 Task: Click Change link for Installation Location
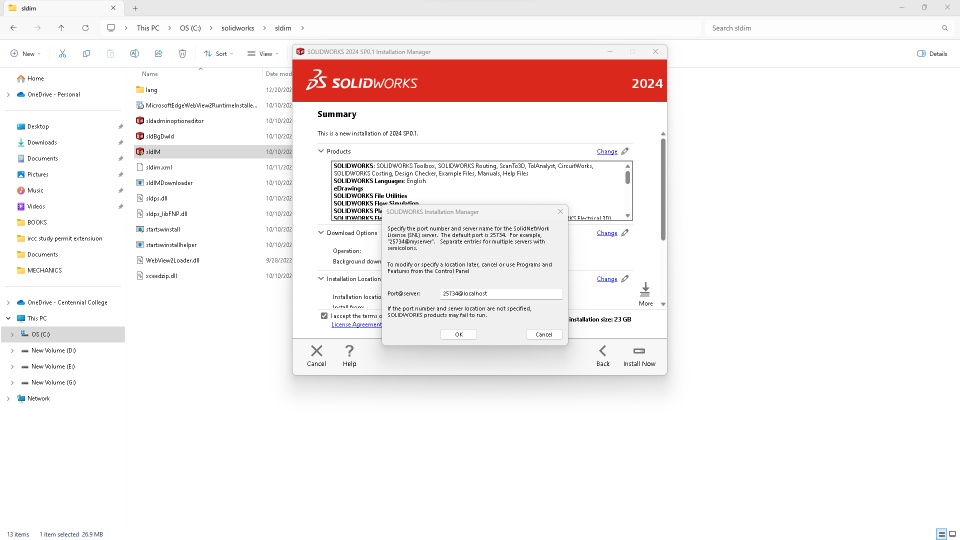[x=607, y=279]
